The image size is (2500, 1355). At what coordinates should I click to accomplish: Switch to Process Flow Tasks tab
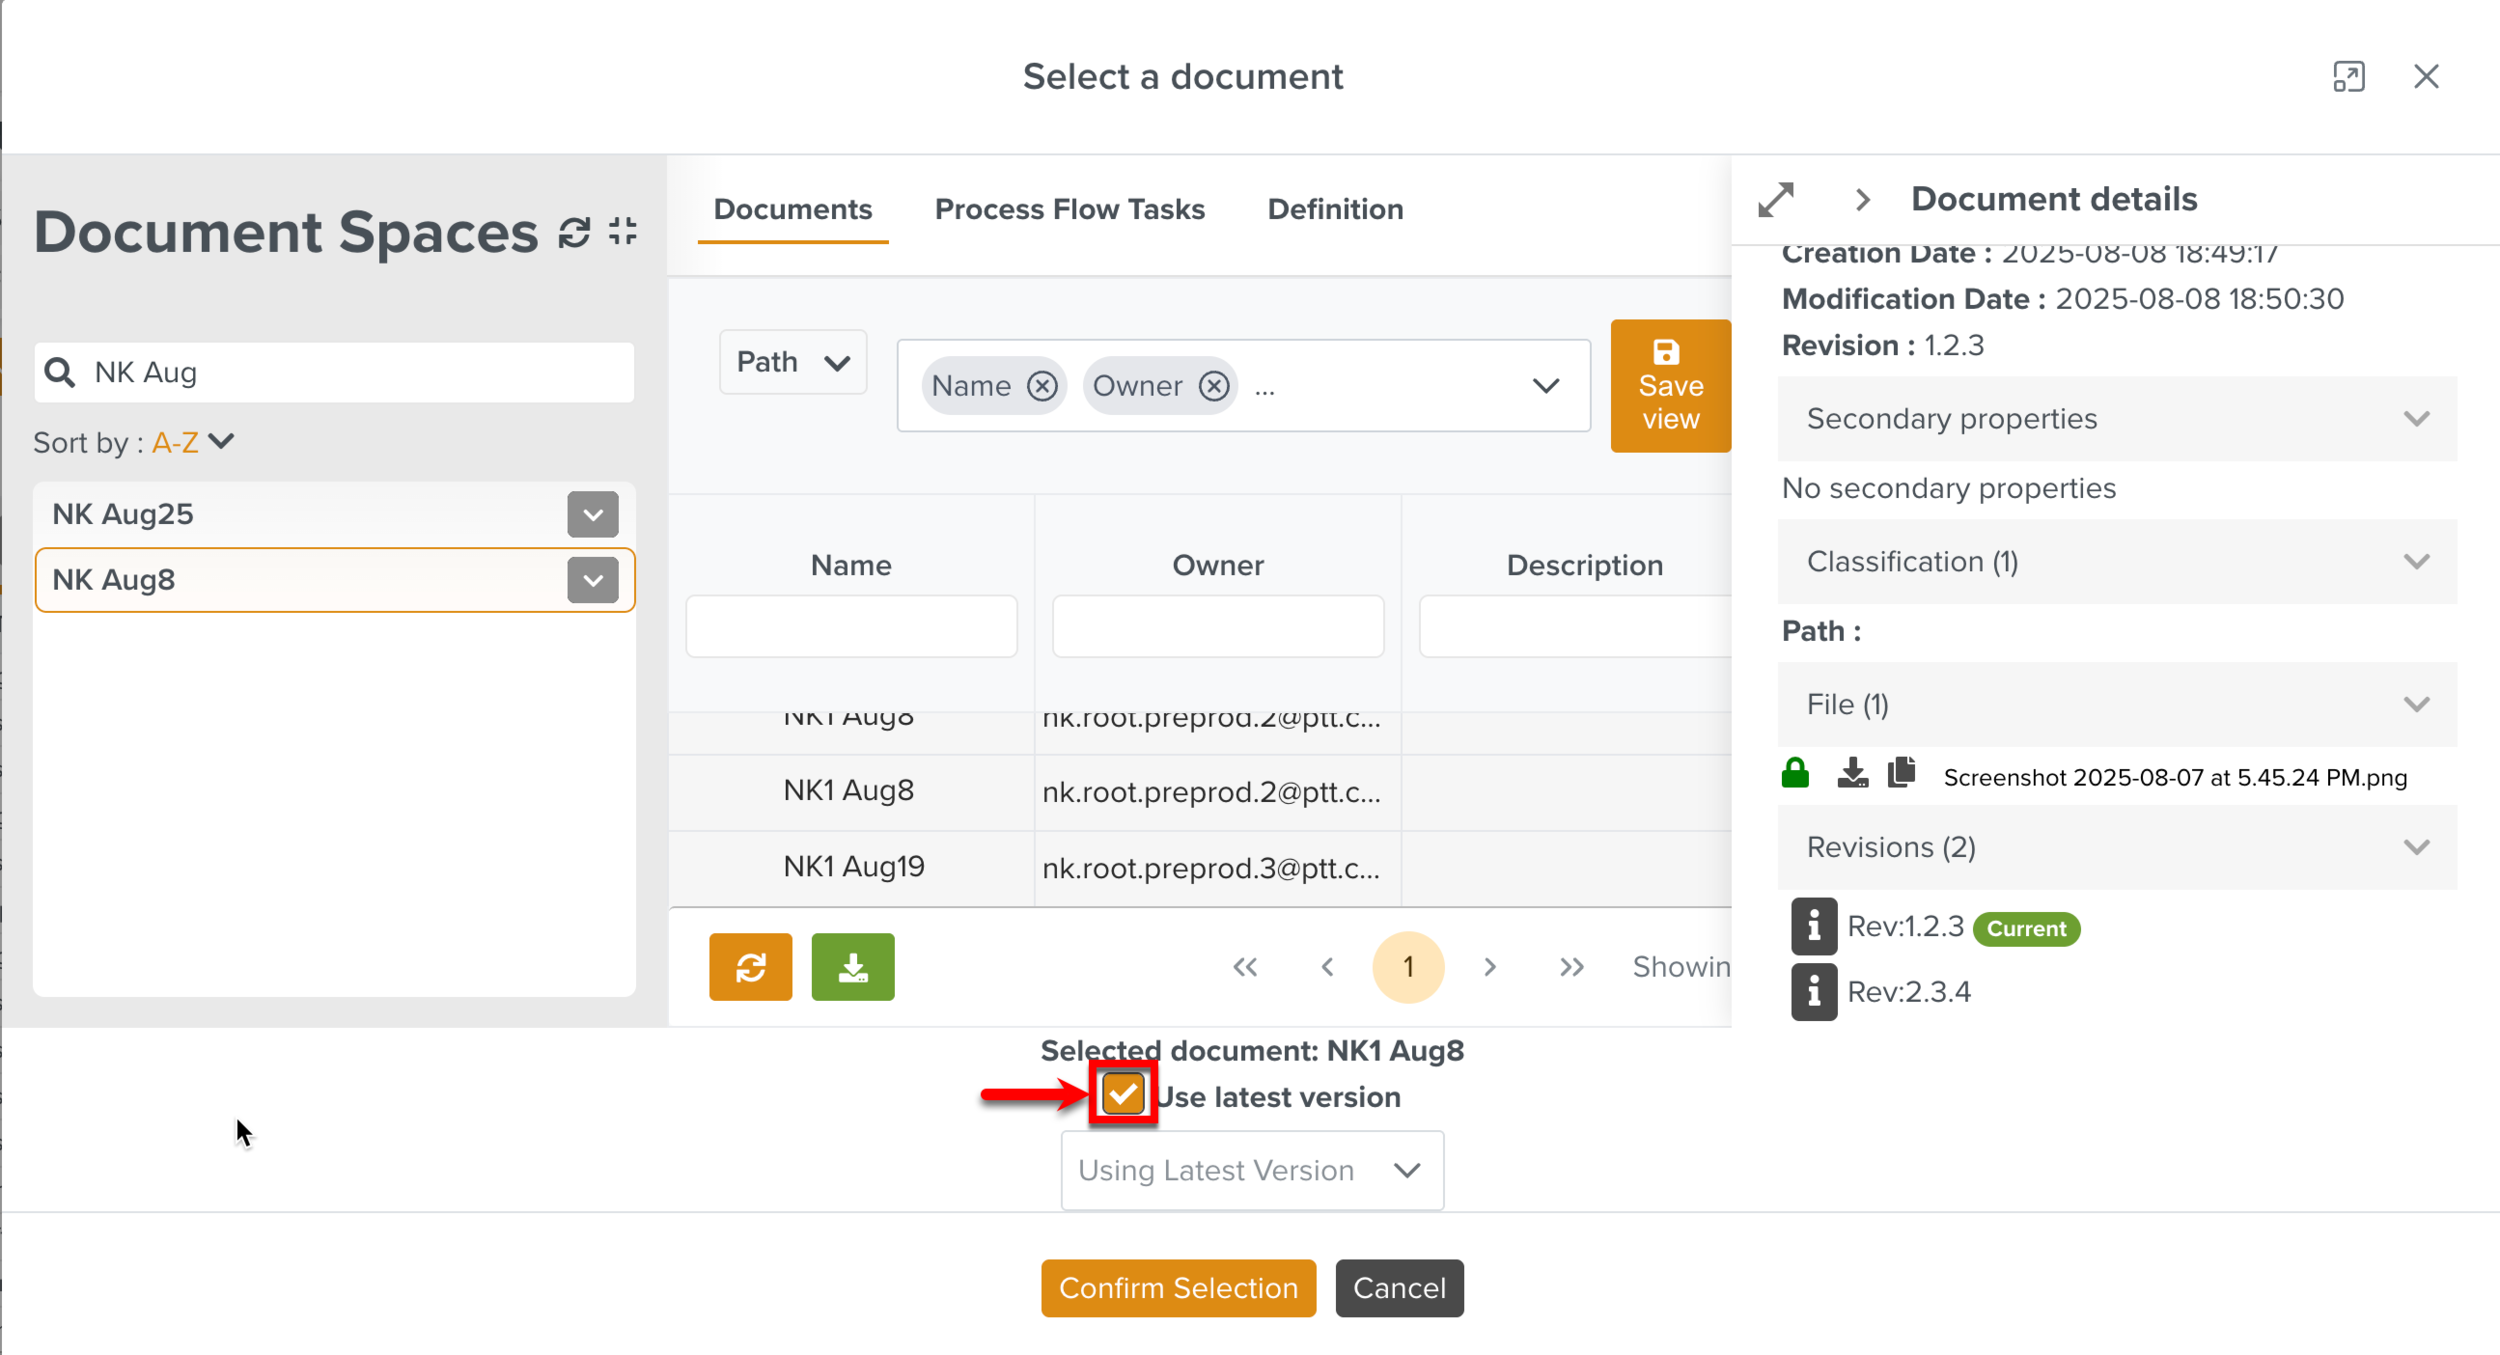tap(1069, 209)
